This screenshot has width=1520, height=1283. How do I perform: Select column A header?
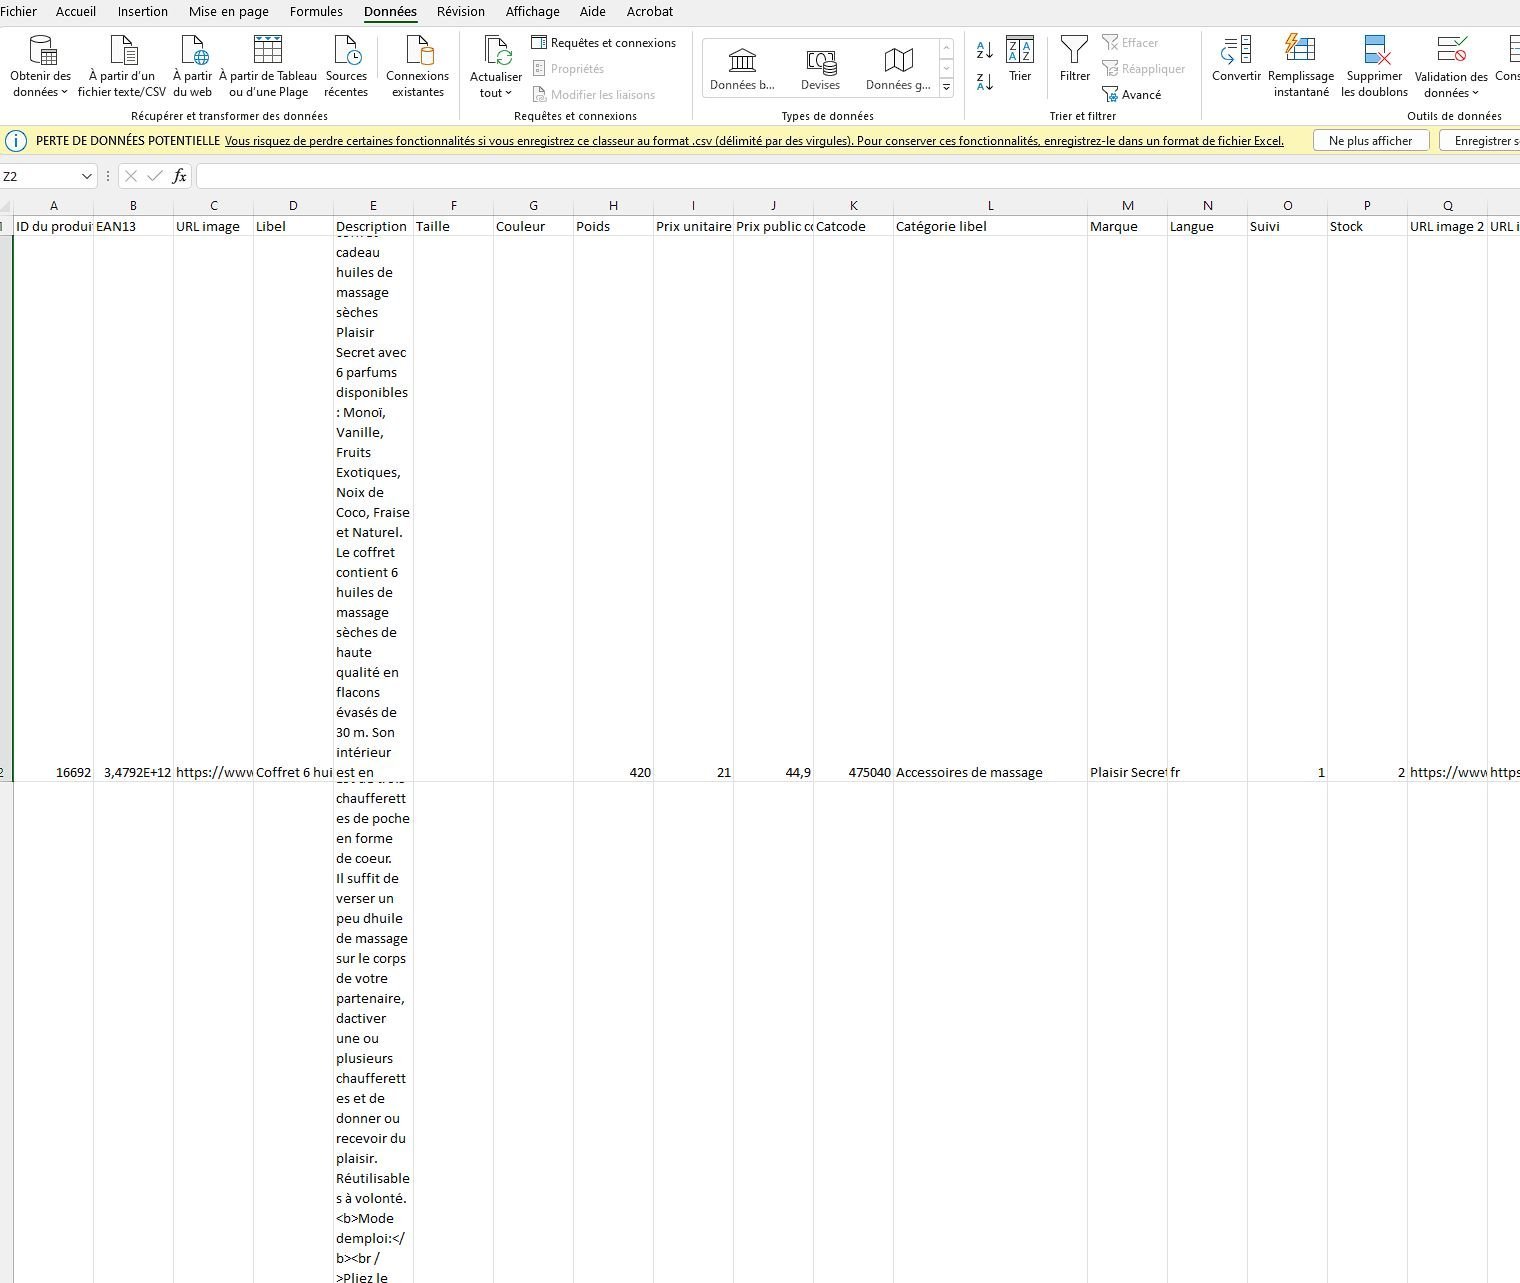(x=53, y=206)
